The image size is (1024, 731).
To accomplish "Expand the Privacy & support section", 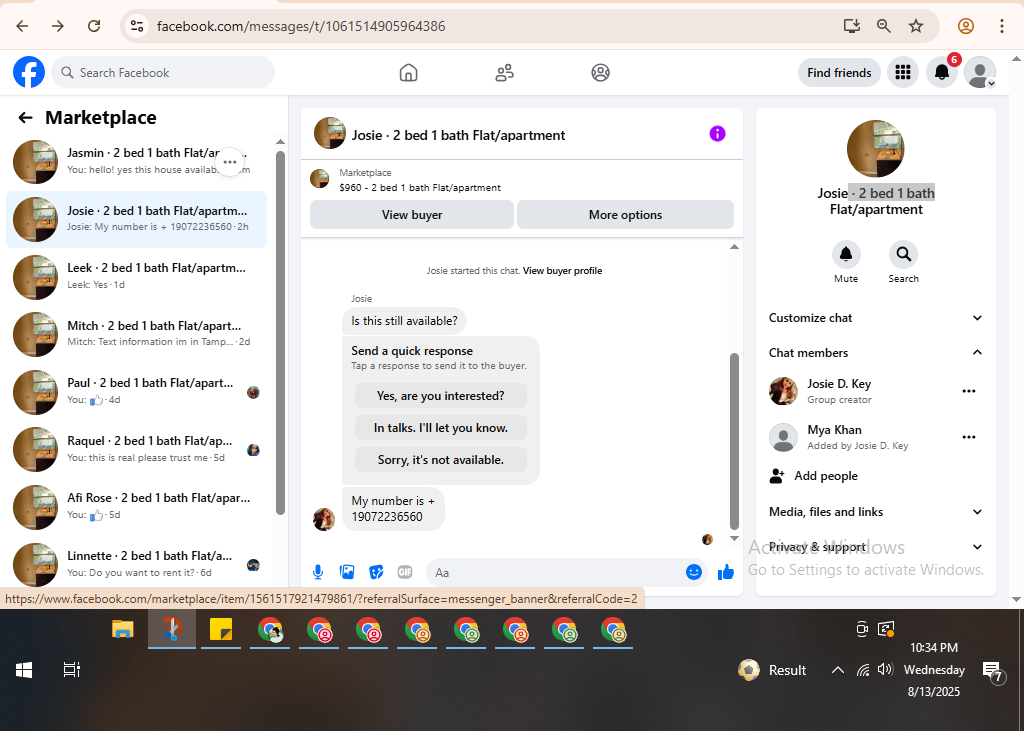I will coord(876,547).
